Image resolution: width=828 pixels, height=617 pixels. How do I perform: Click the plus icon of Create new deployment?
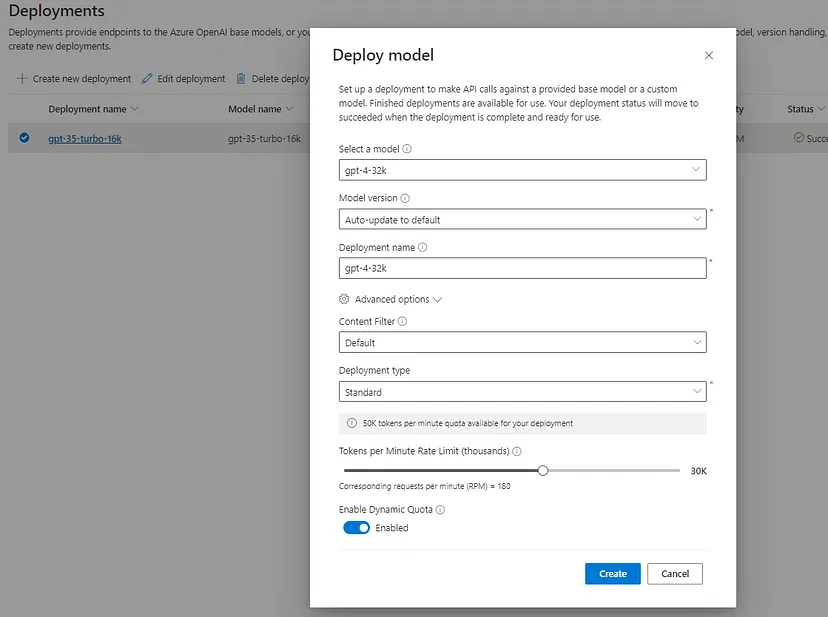click(x=22, y=79)
